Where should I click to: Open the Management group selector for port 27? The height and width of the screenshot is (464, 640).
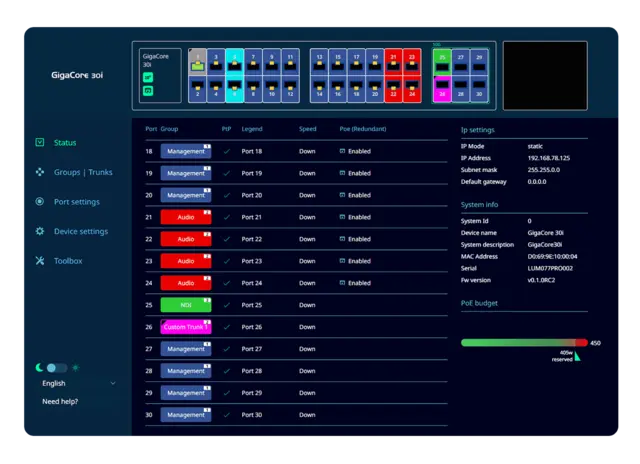pos(186,349)
